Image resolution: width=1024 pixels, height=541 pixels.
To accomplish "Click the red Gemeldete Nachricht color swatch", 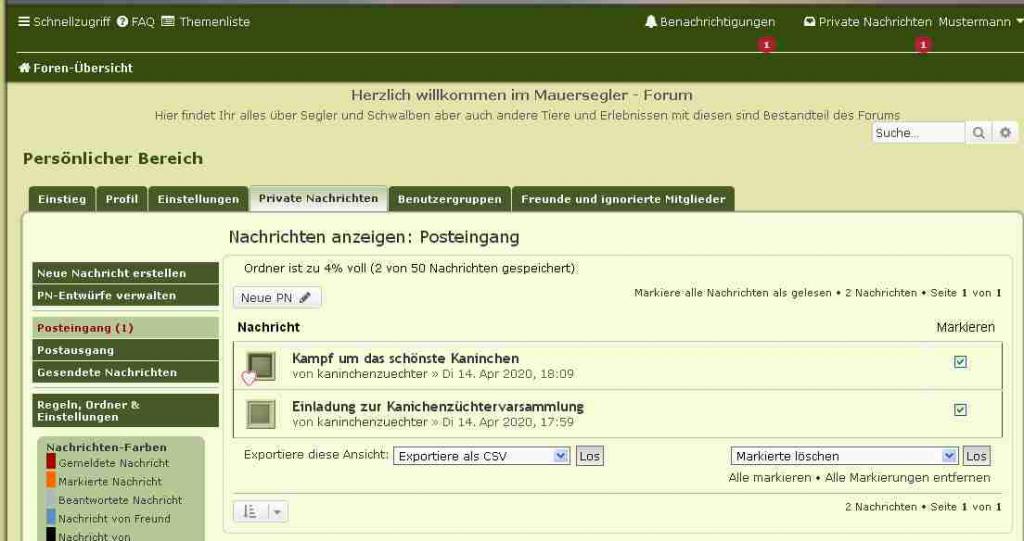I will coord(51,462).
